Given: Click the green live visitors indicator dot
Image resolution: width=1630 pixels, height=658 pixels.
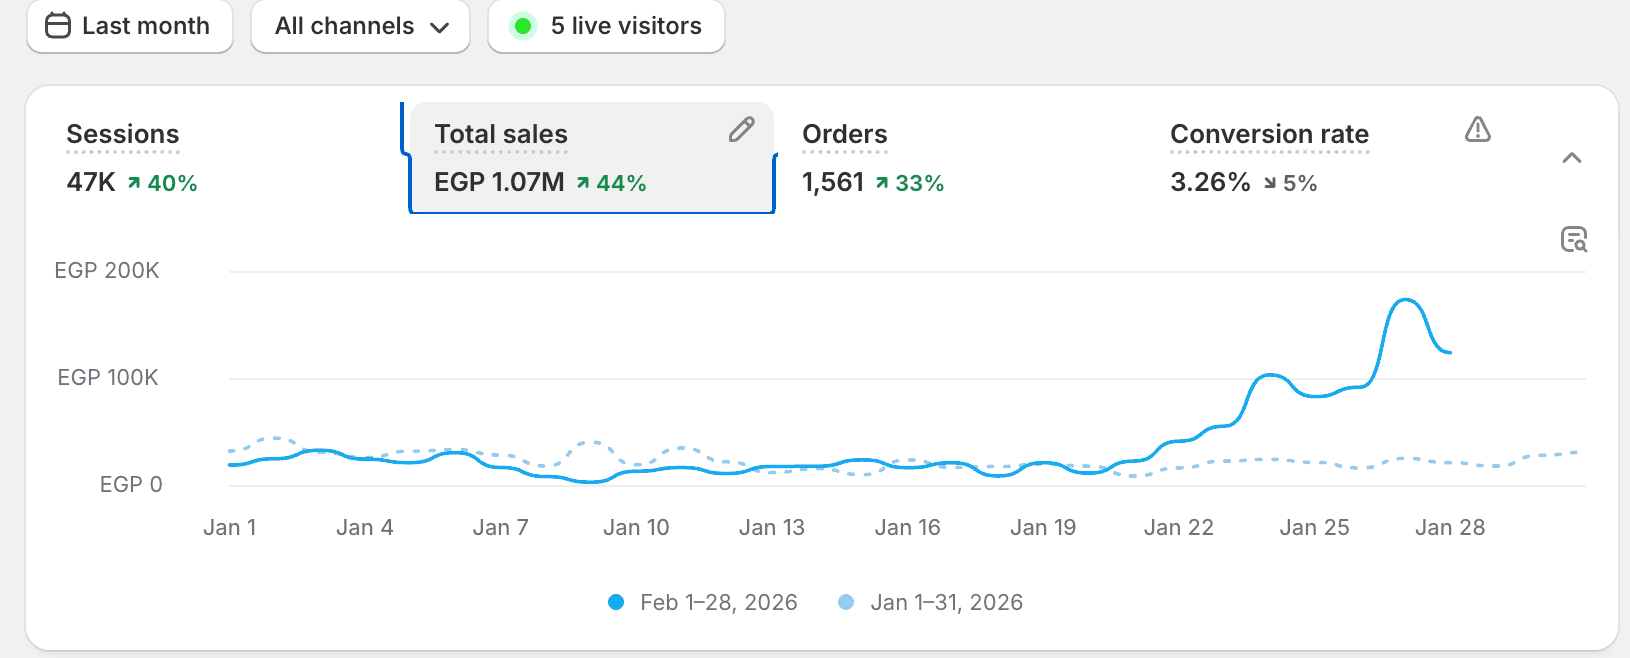Looking at the screenshot, I should coord(522,26).
